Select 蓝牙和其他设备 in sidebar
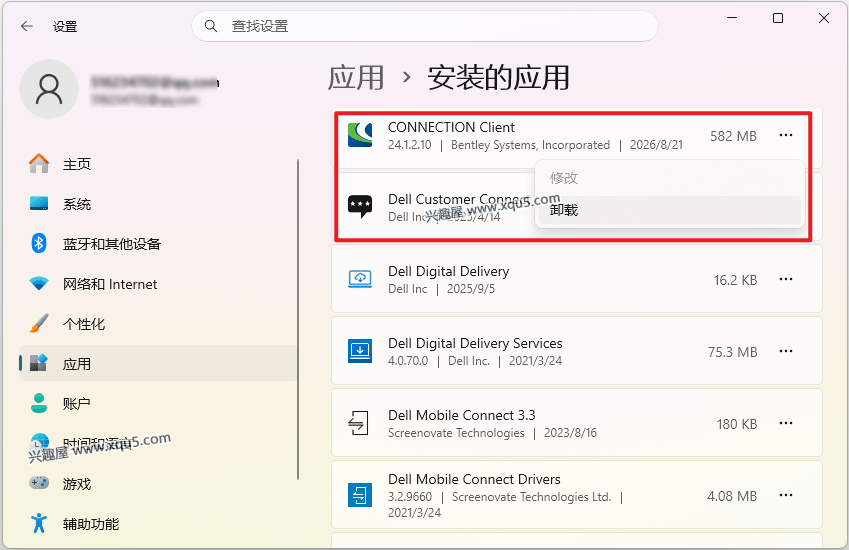The image size is (849, 550). click(112, 244)
